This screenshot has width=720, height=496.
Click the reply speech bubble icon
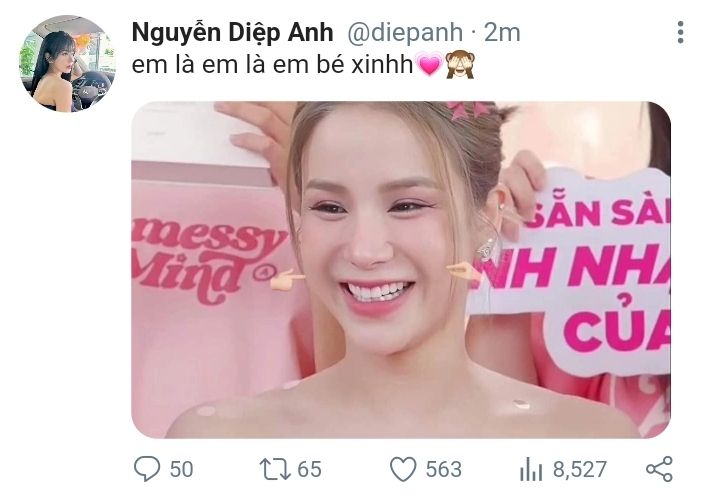click(147, 468)
